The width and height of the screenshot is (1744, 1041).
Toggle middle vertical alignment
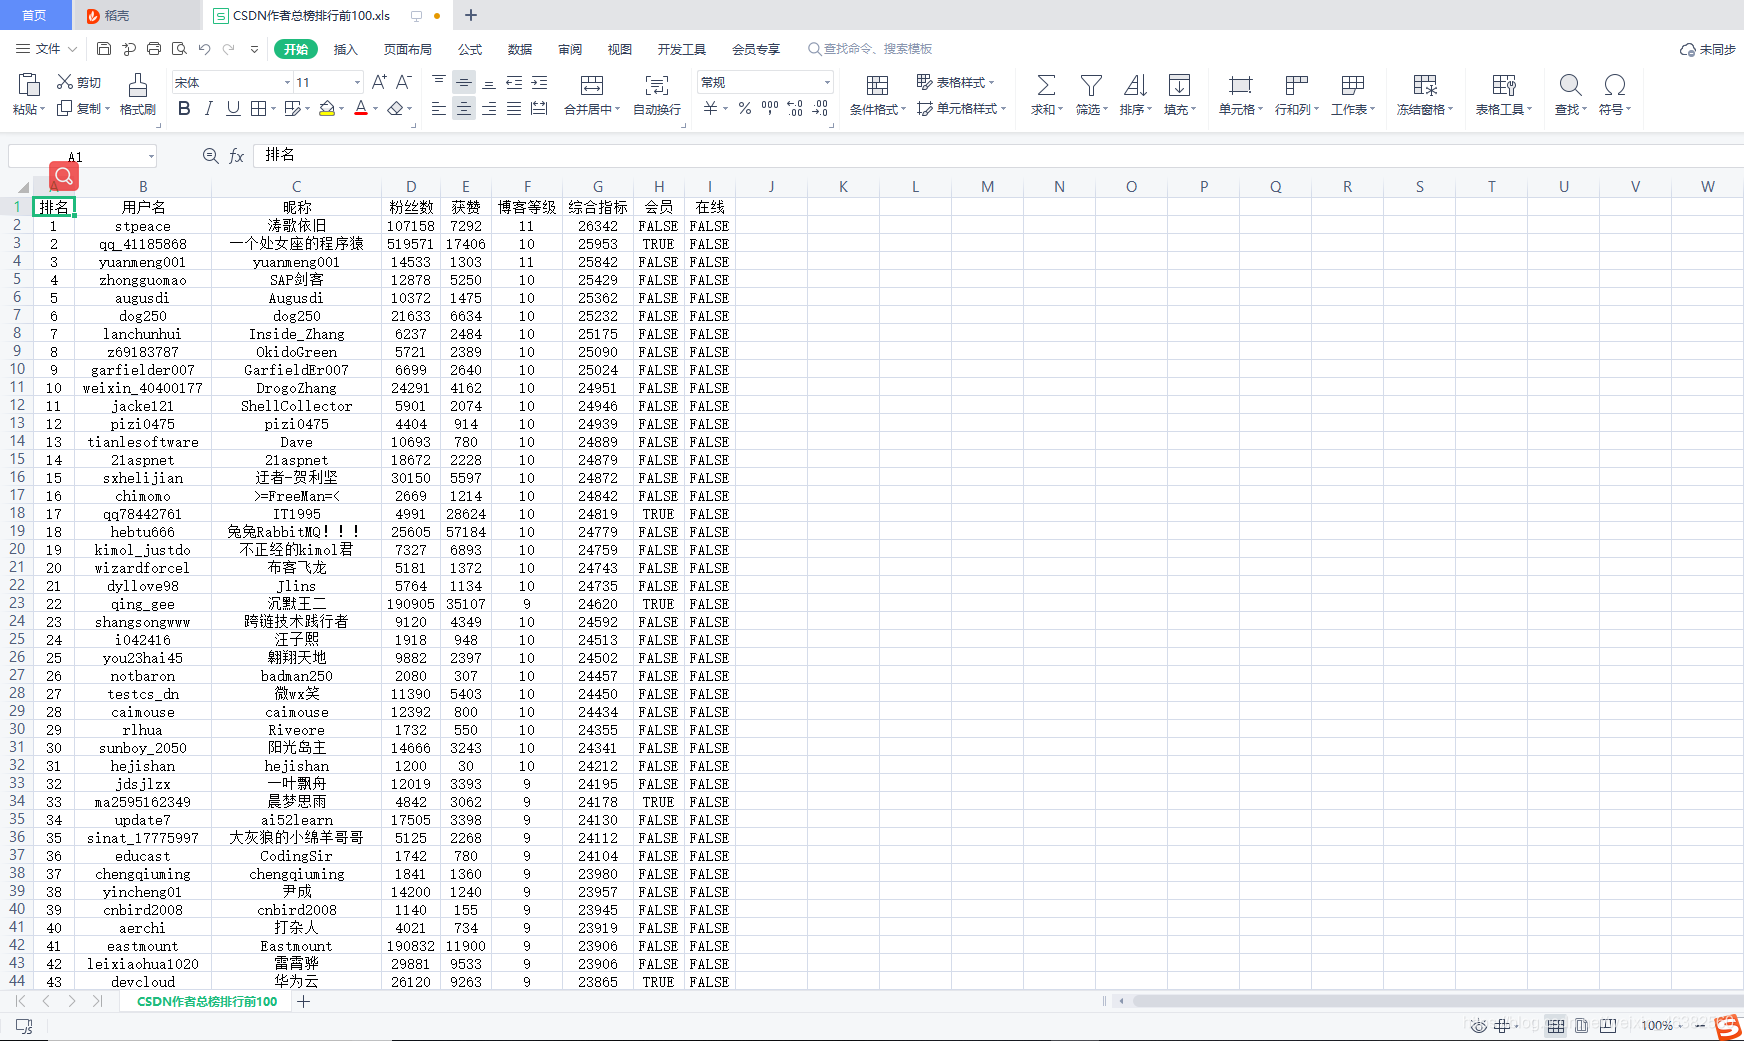tap(463, 82)
